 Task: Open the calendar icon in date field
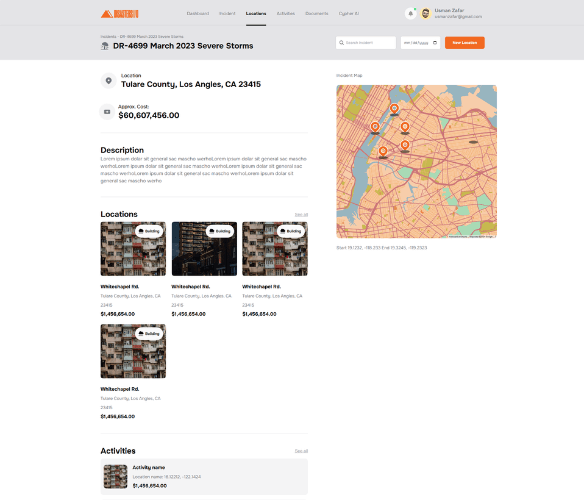[435, 43]
